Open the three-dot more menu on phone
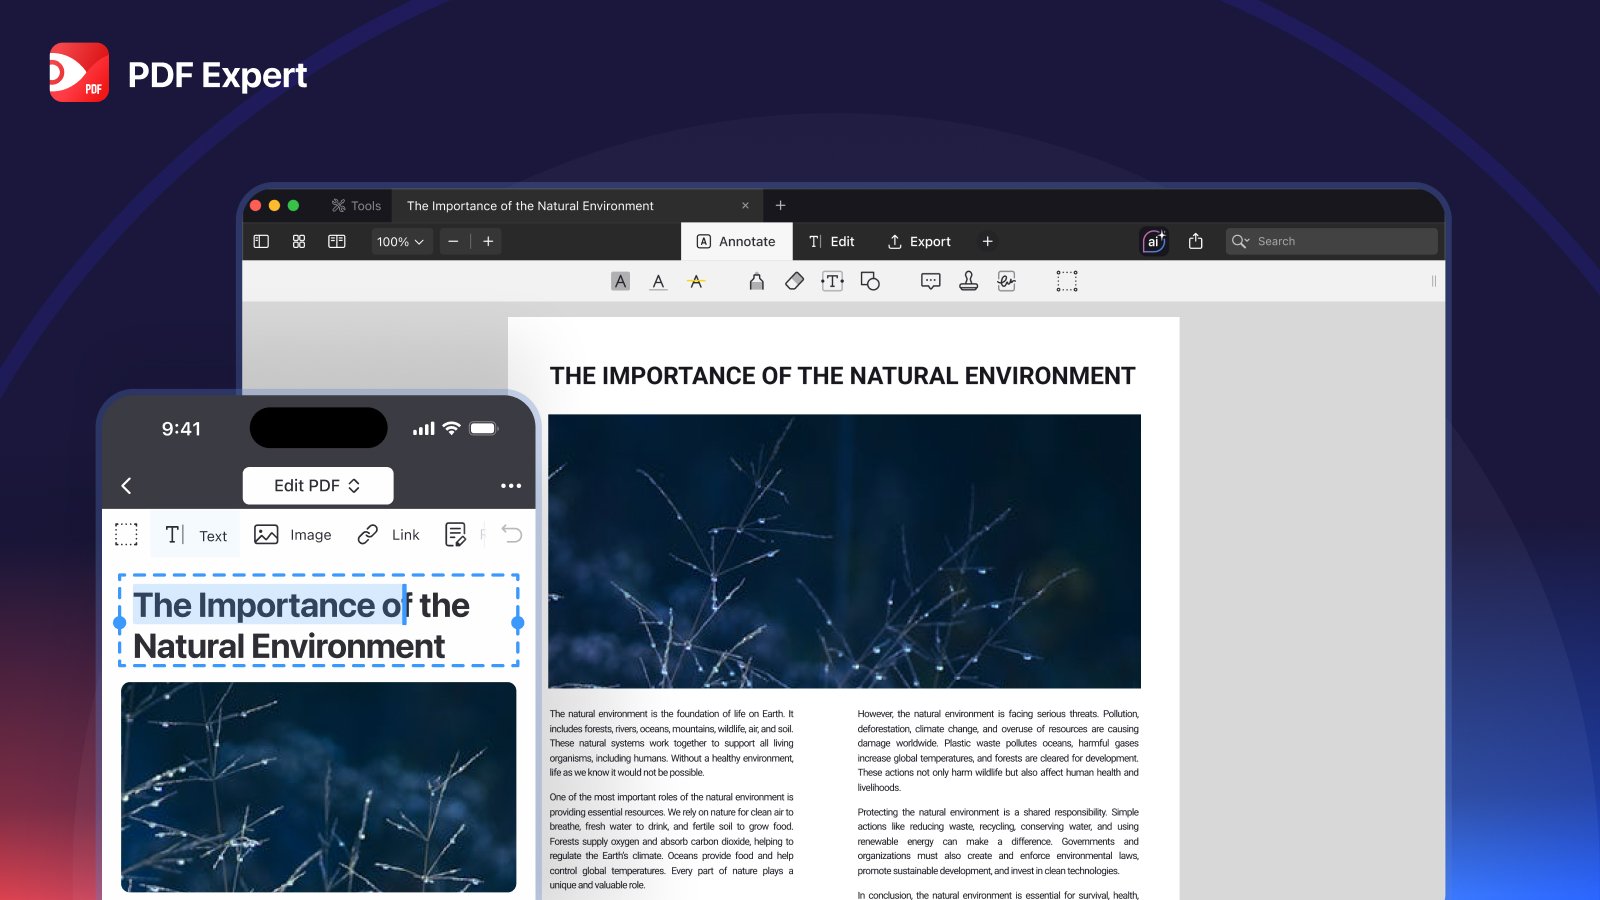This screenshot has height=900, width=1600. [510, 486]
